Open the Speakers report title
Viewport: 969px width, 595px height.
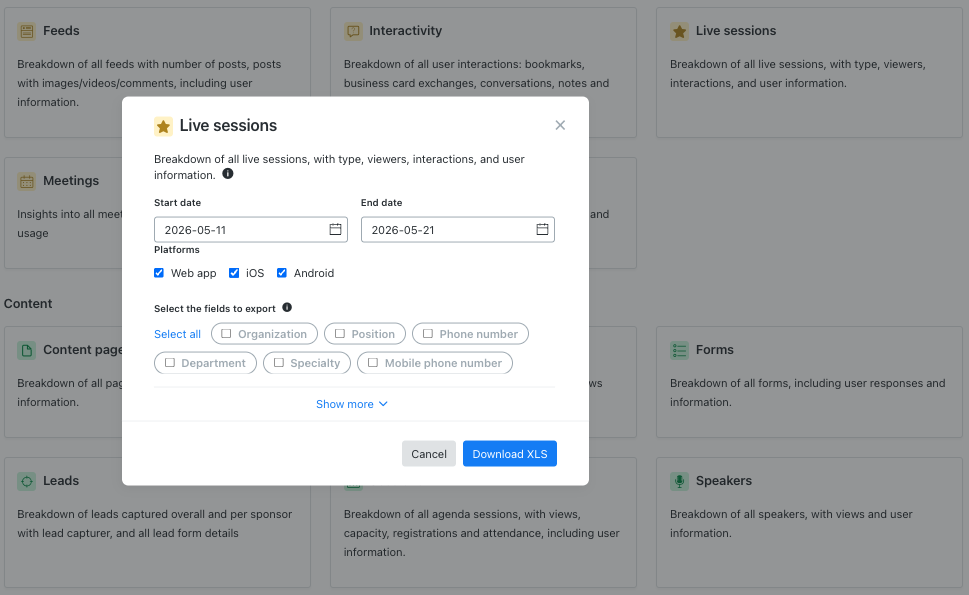coord(724,481)
